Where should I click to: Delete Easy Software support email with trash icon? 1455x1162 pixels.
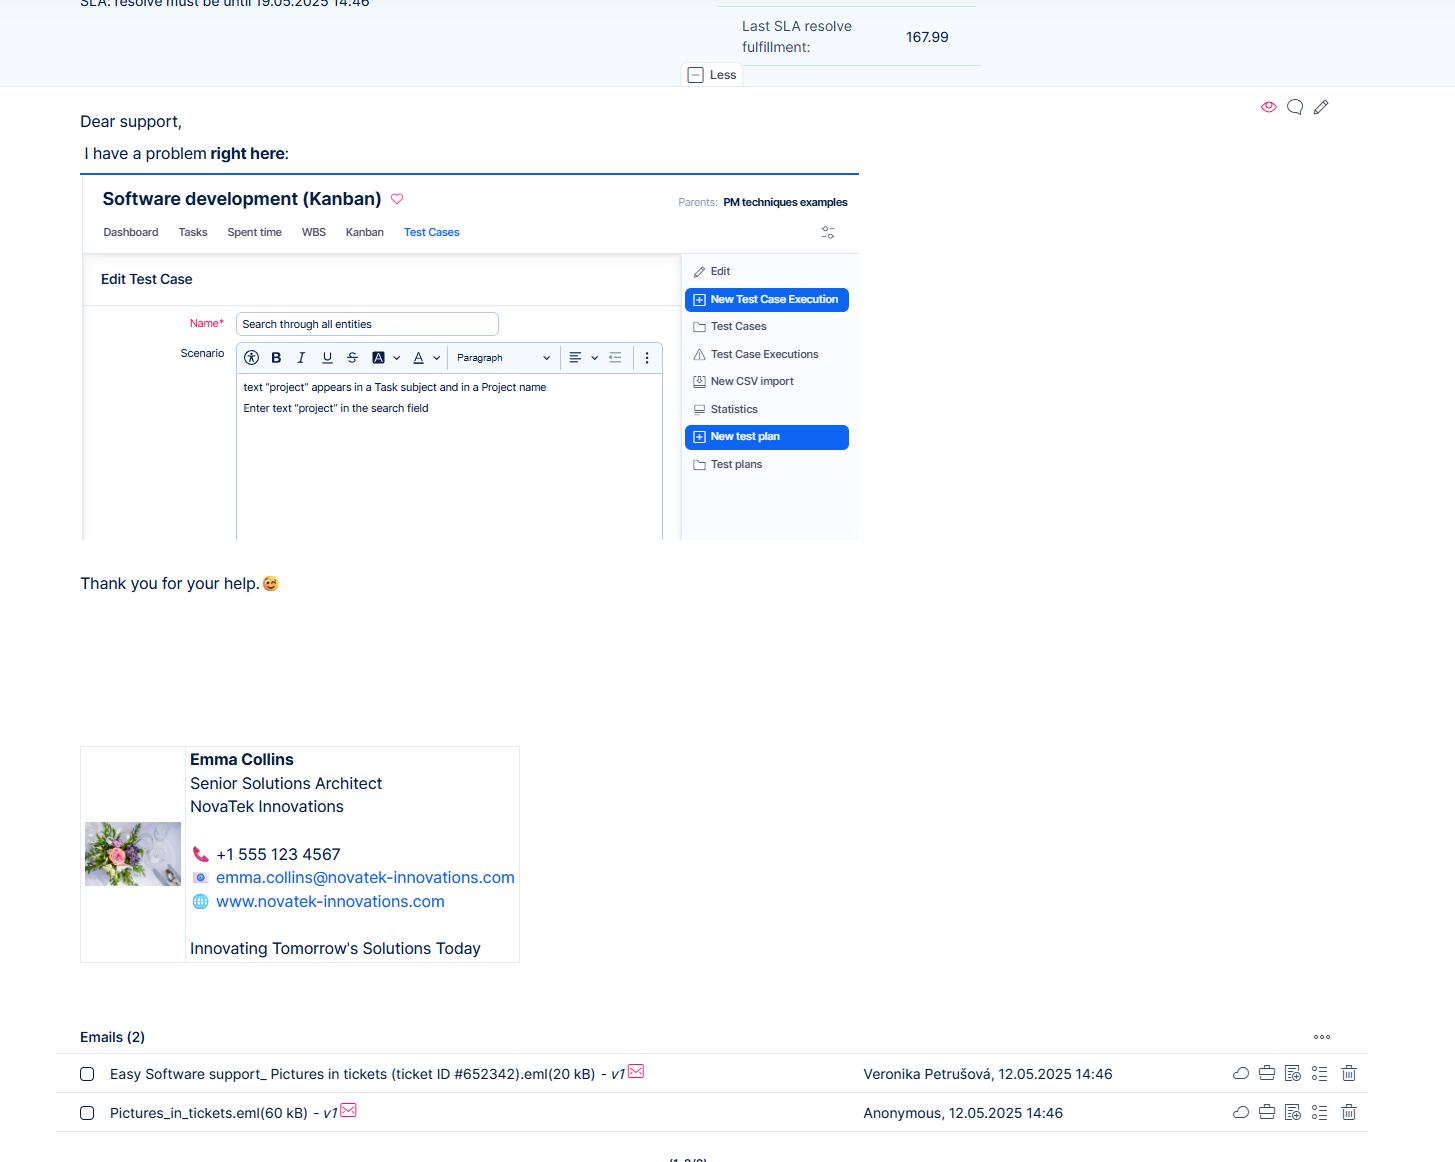coord(1349,1073)
